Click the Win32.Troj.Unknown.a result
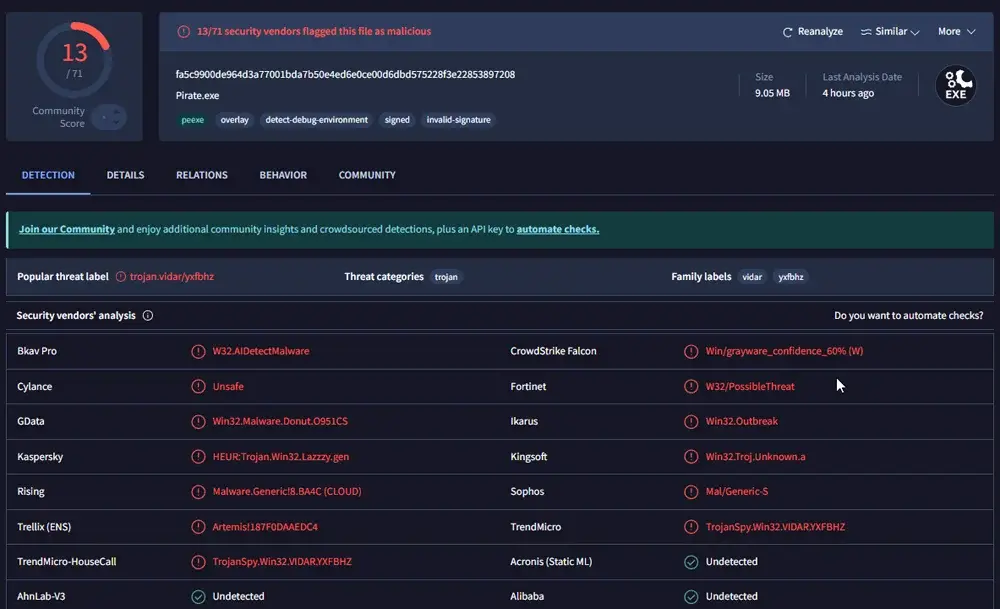The width and height of the screenshot is (1000, 609). tap(755, 457)
